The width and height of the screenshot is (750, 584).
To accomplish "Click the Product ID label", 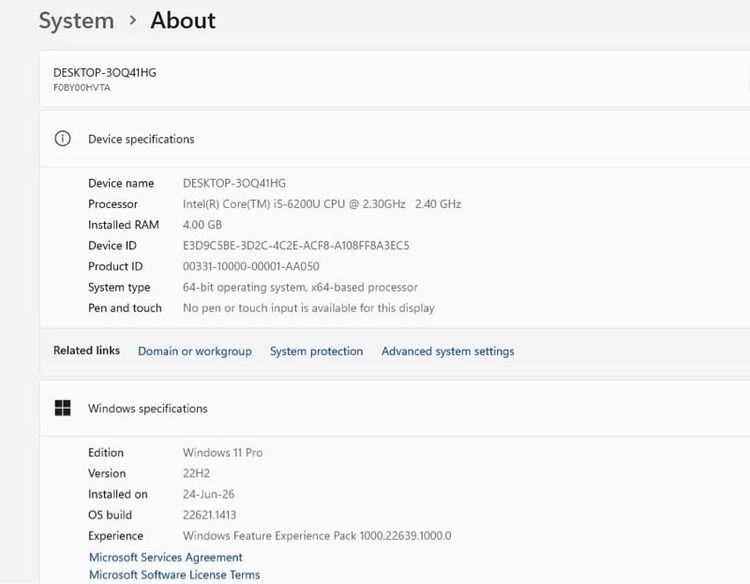I will coord(115,266).
